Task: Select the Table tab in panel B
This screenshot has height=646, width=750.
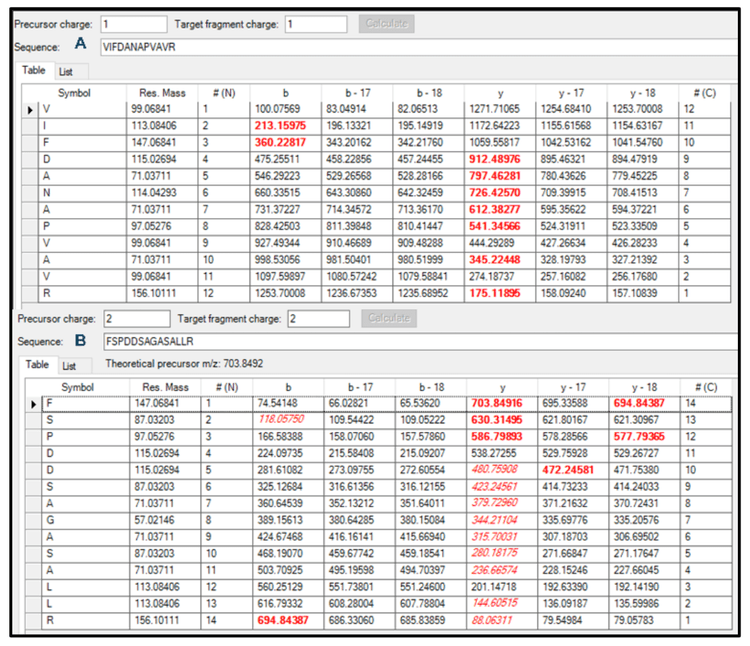Action: click(37, 364)
